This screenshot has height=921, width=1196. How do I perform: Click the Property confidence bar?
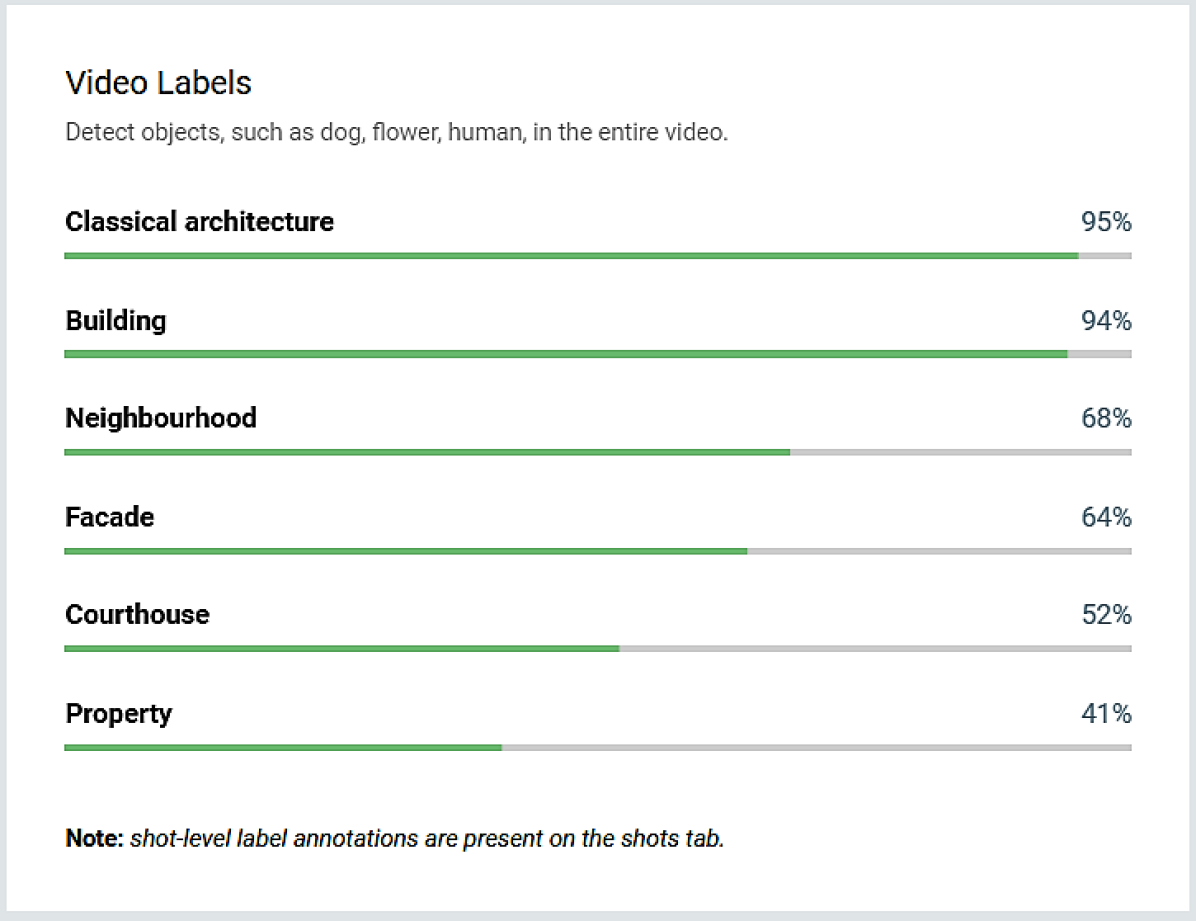(x=597, y=747)
